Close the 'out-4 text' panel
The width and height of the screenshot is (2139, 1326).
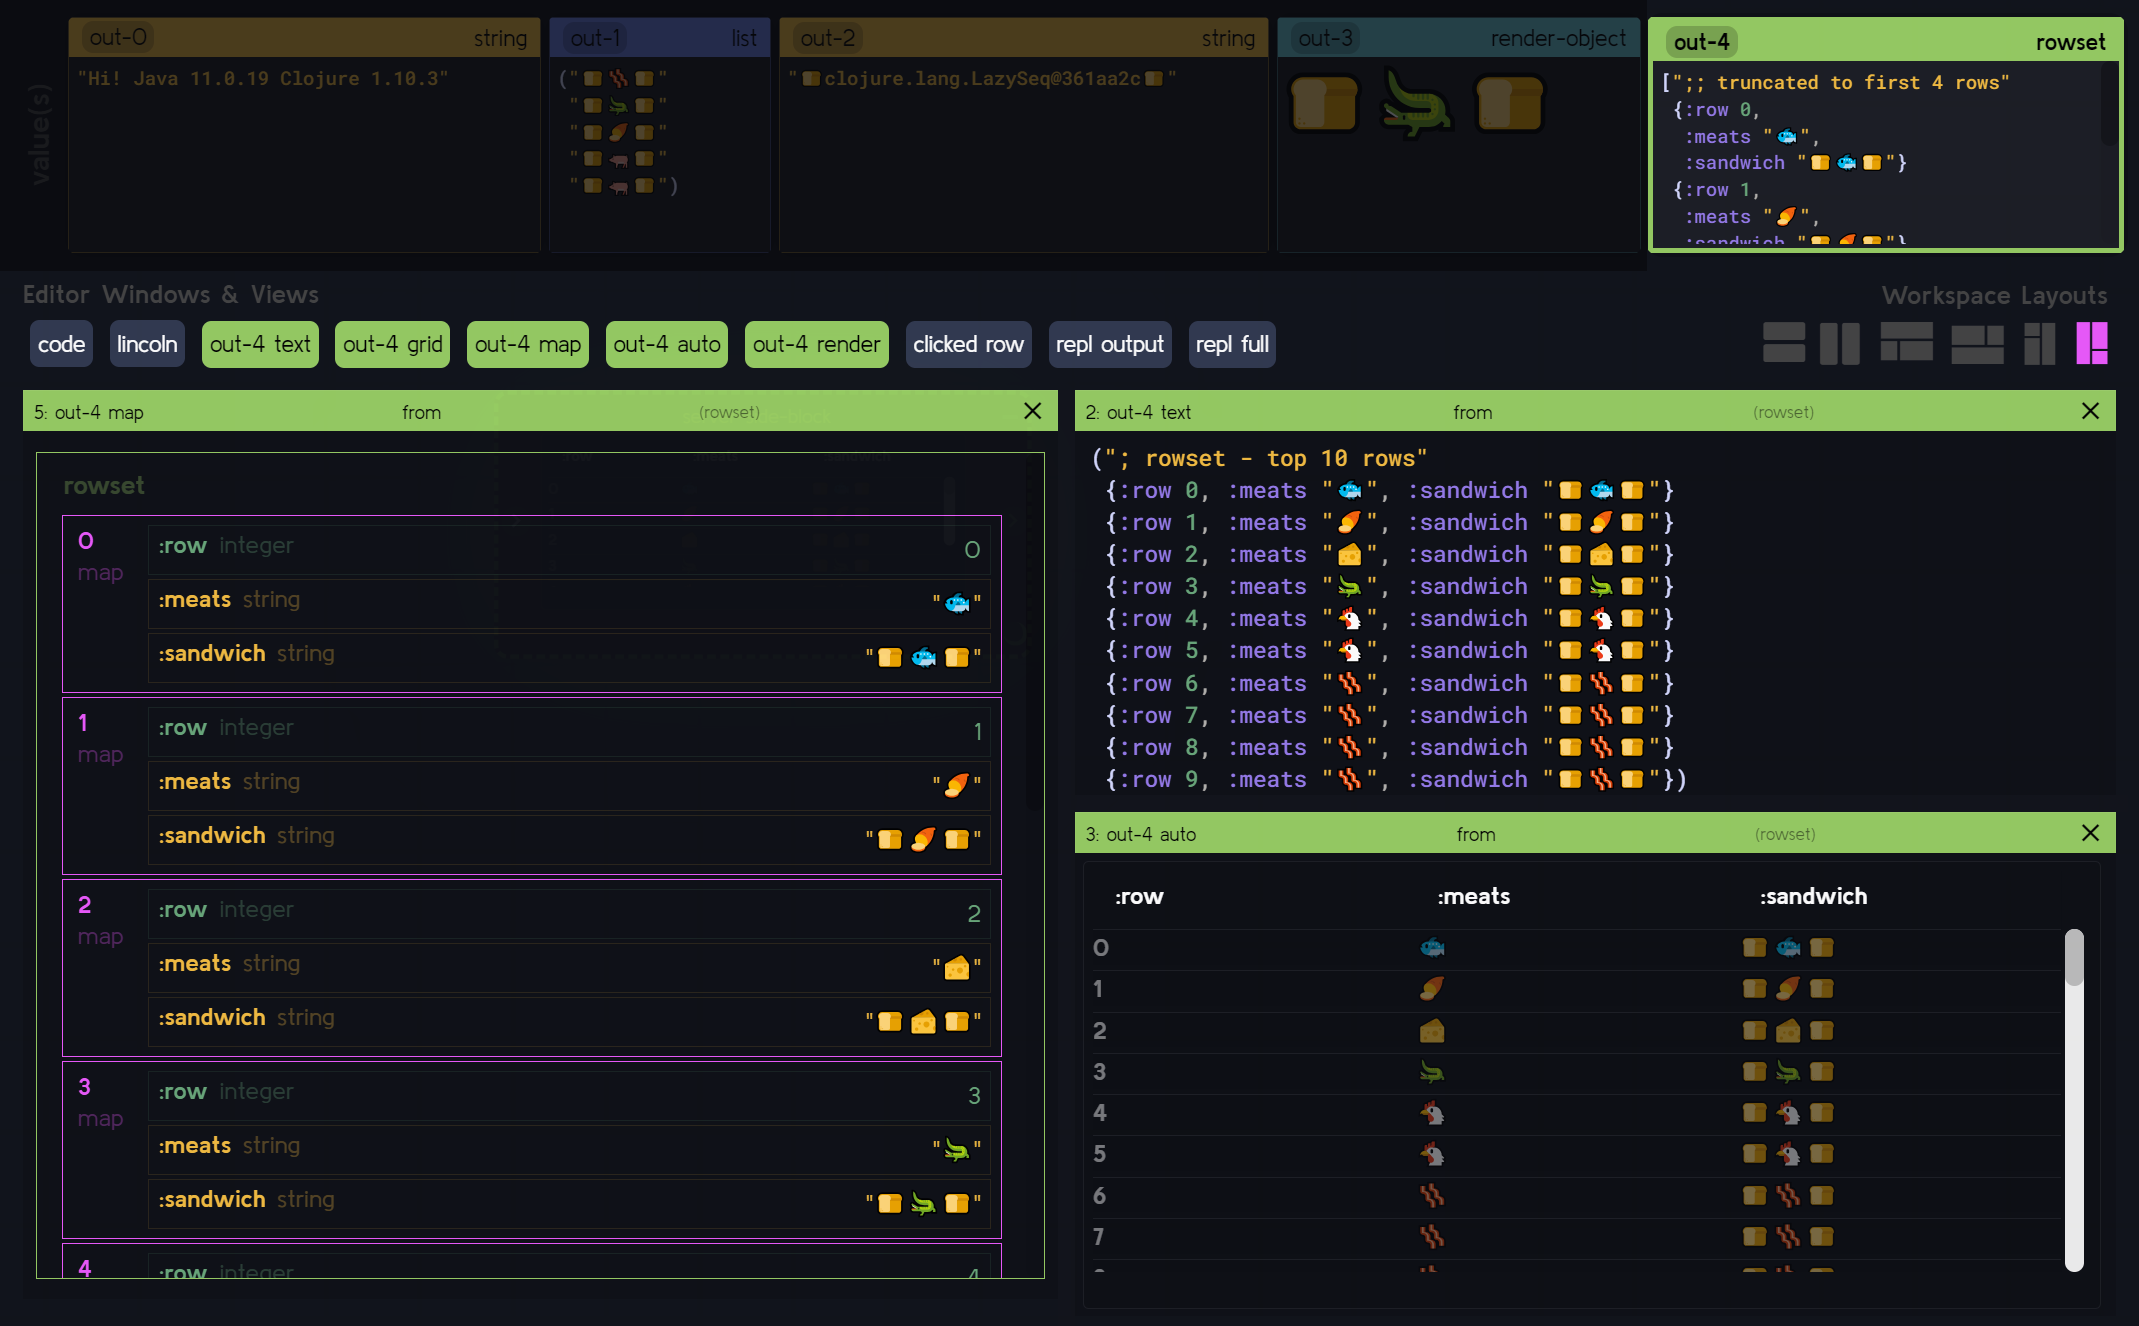coord(2090,409)
